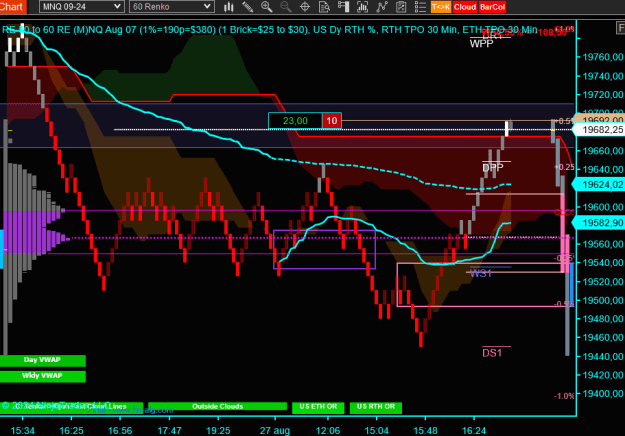Click the 19692,00 price marker

[599, 120]
